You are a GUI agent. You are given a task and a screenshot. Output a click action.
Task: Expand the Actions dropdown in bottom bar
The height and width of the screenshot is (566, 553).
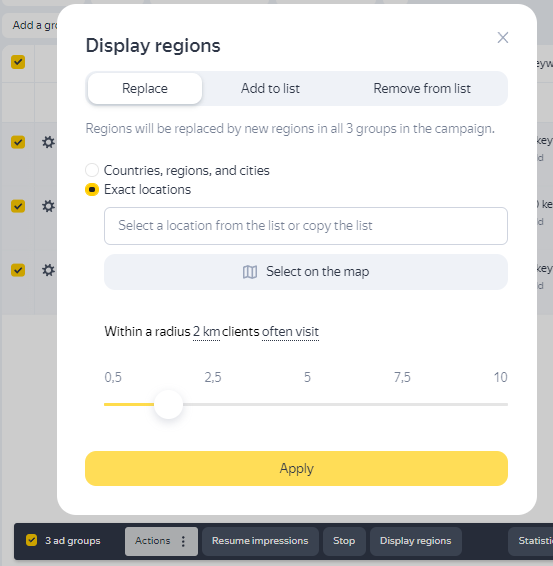[161, 541]
